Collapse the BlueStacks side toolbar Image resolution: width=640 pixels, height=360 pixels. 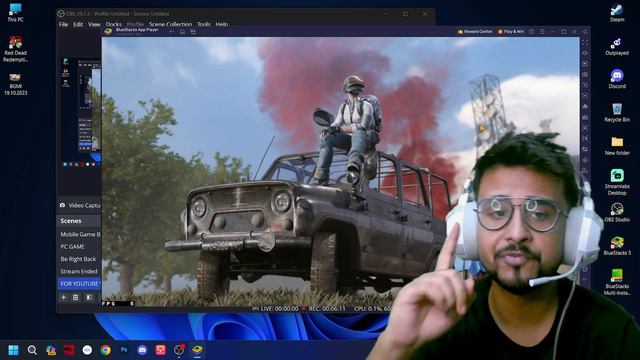[585, 31]
